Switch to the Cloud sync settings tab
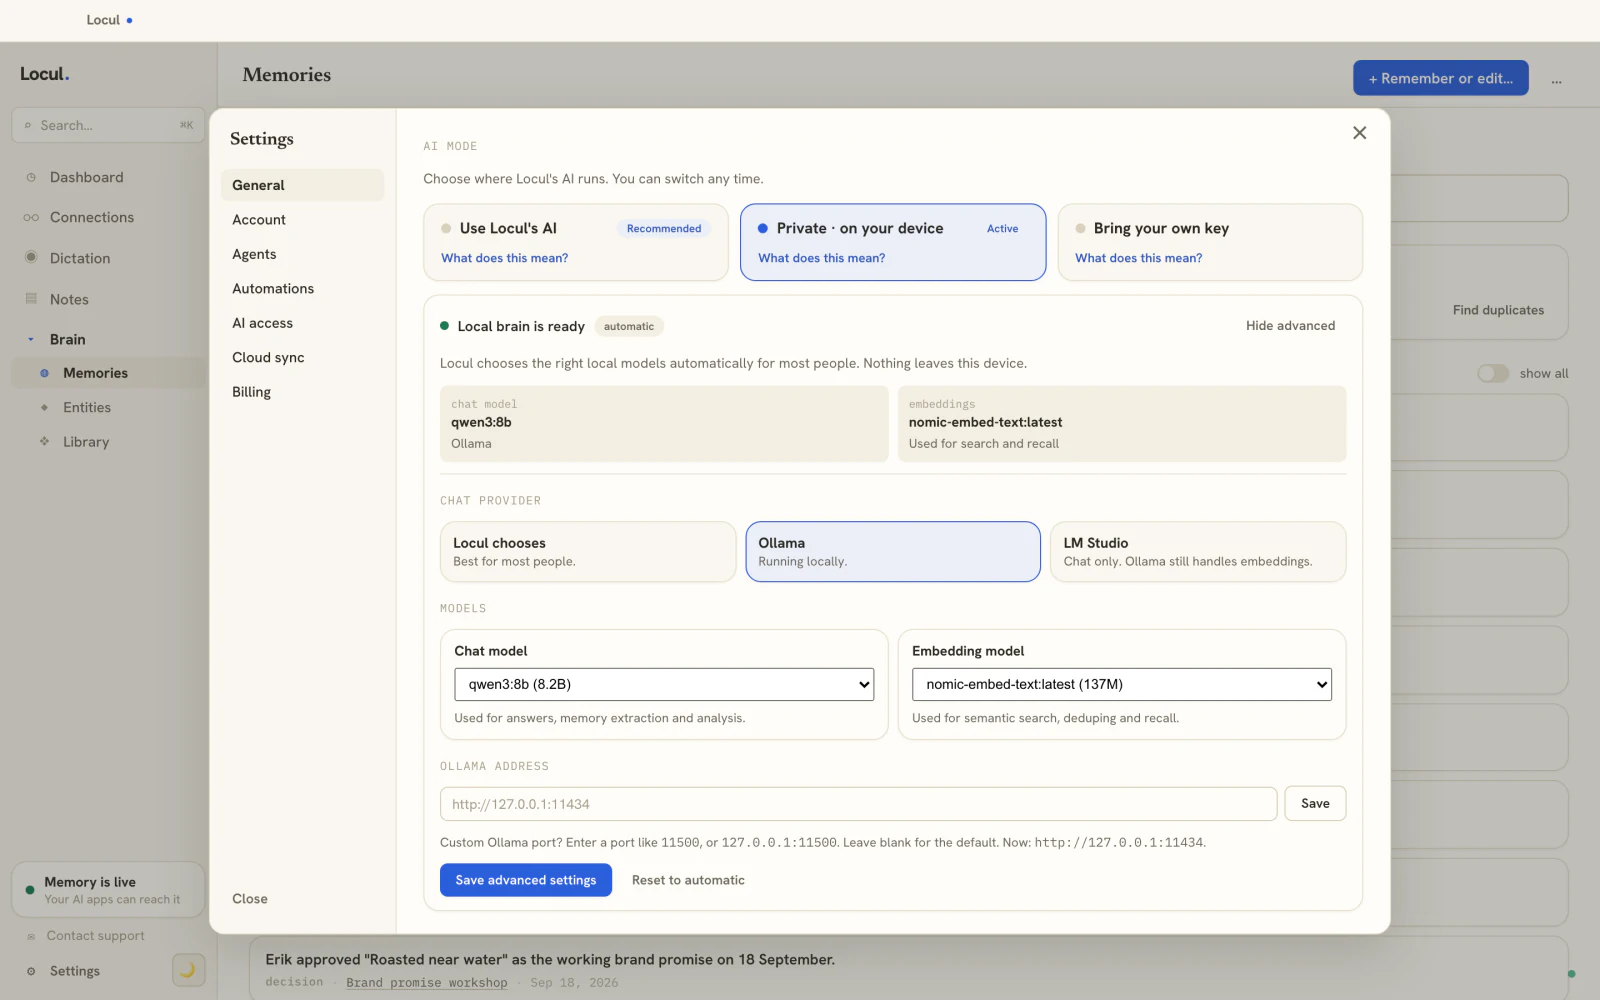This screenshot has height=1000, width=1600. tap(268, 357)
